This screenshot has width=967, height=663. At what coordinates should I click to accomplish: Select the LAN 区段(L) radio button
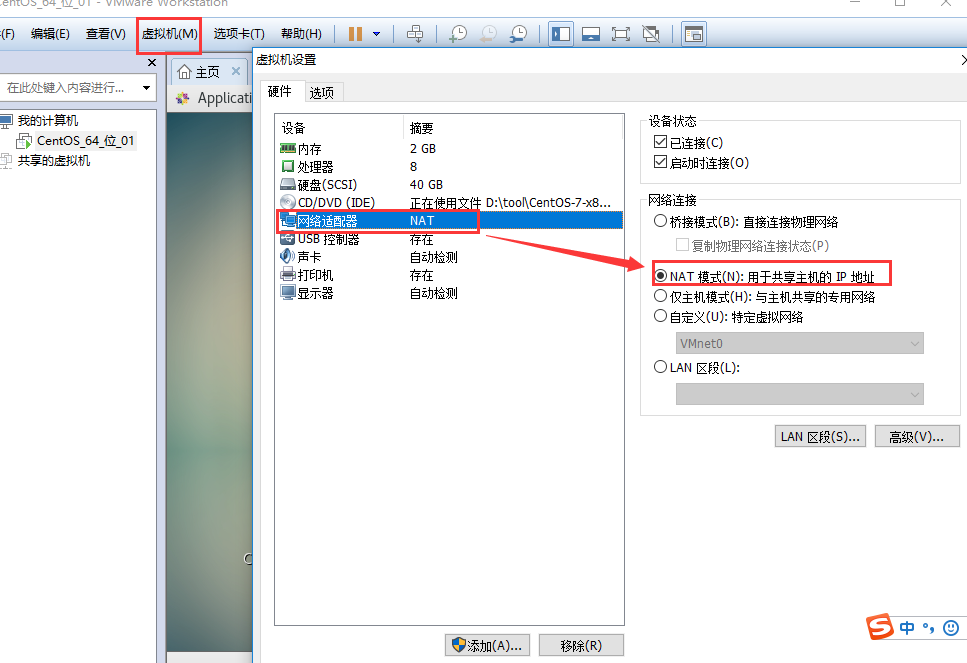tap(660, 367)
